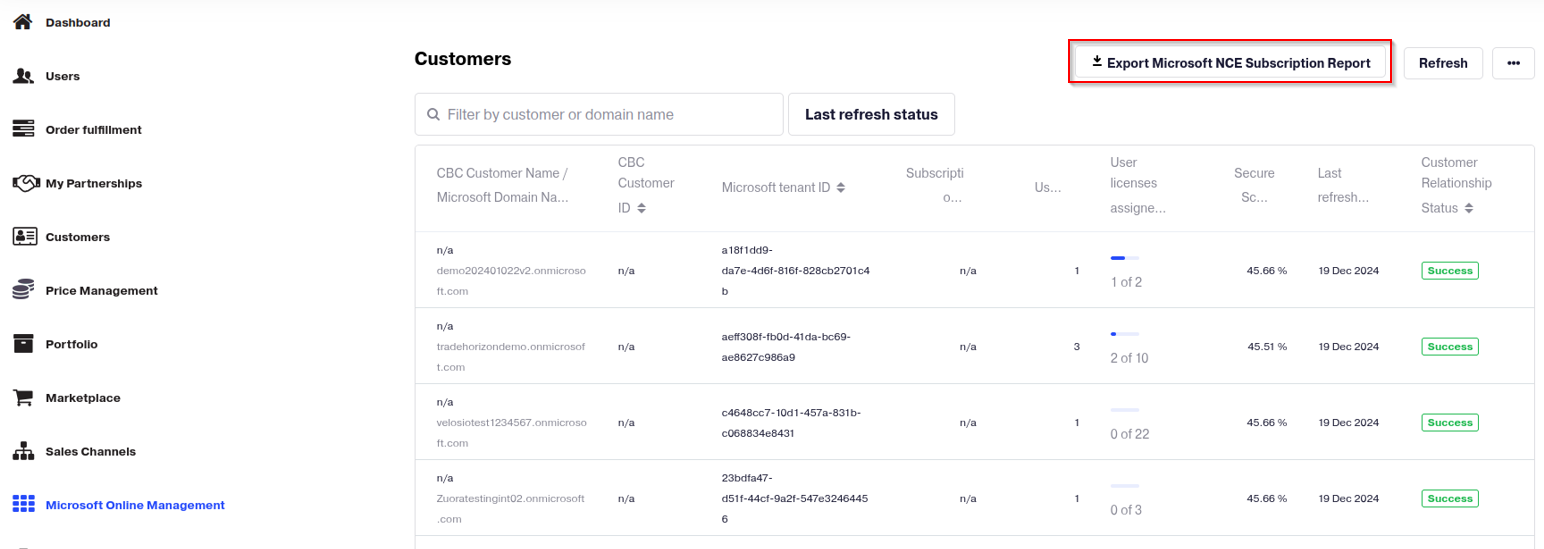
Task: Click tenant ID starting with c4648cc7
Action: (x=790, y=422)
